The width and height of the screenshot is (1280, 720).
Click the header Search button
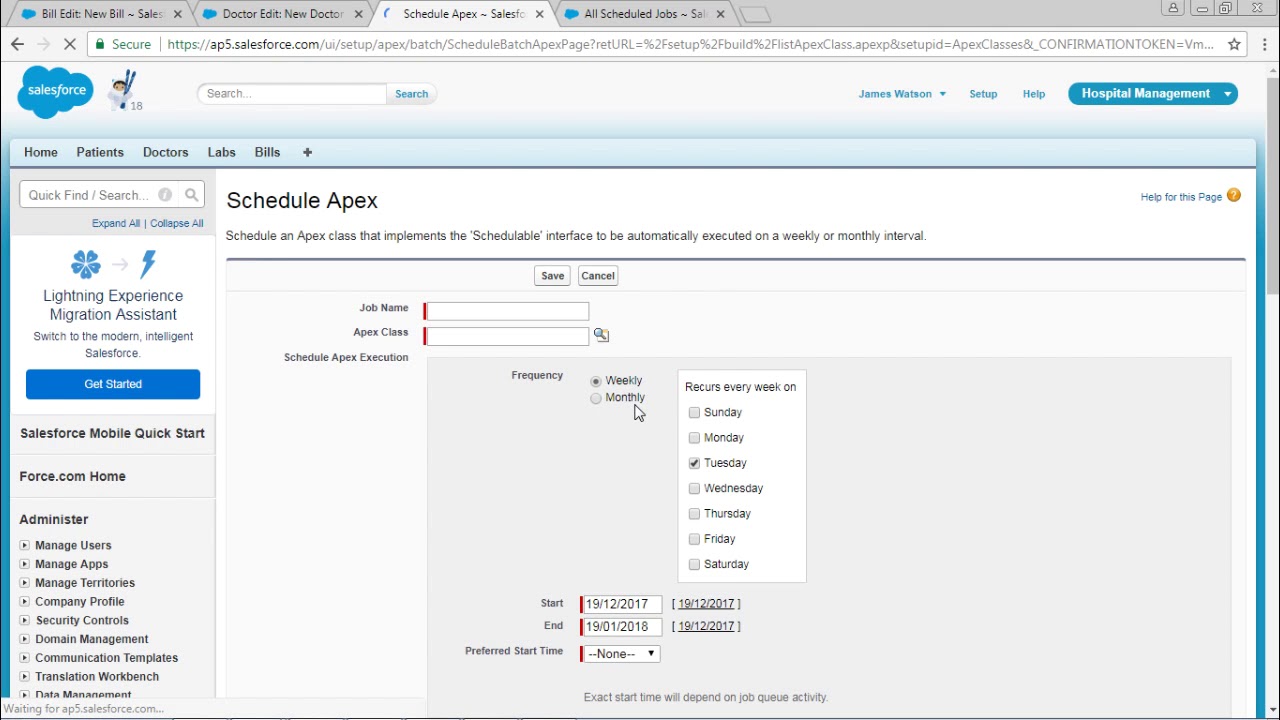[411, 94]
